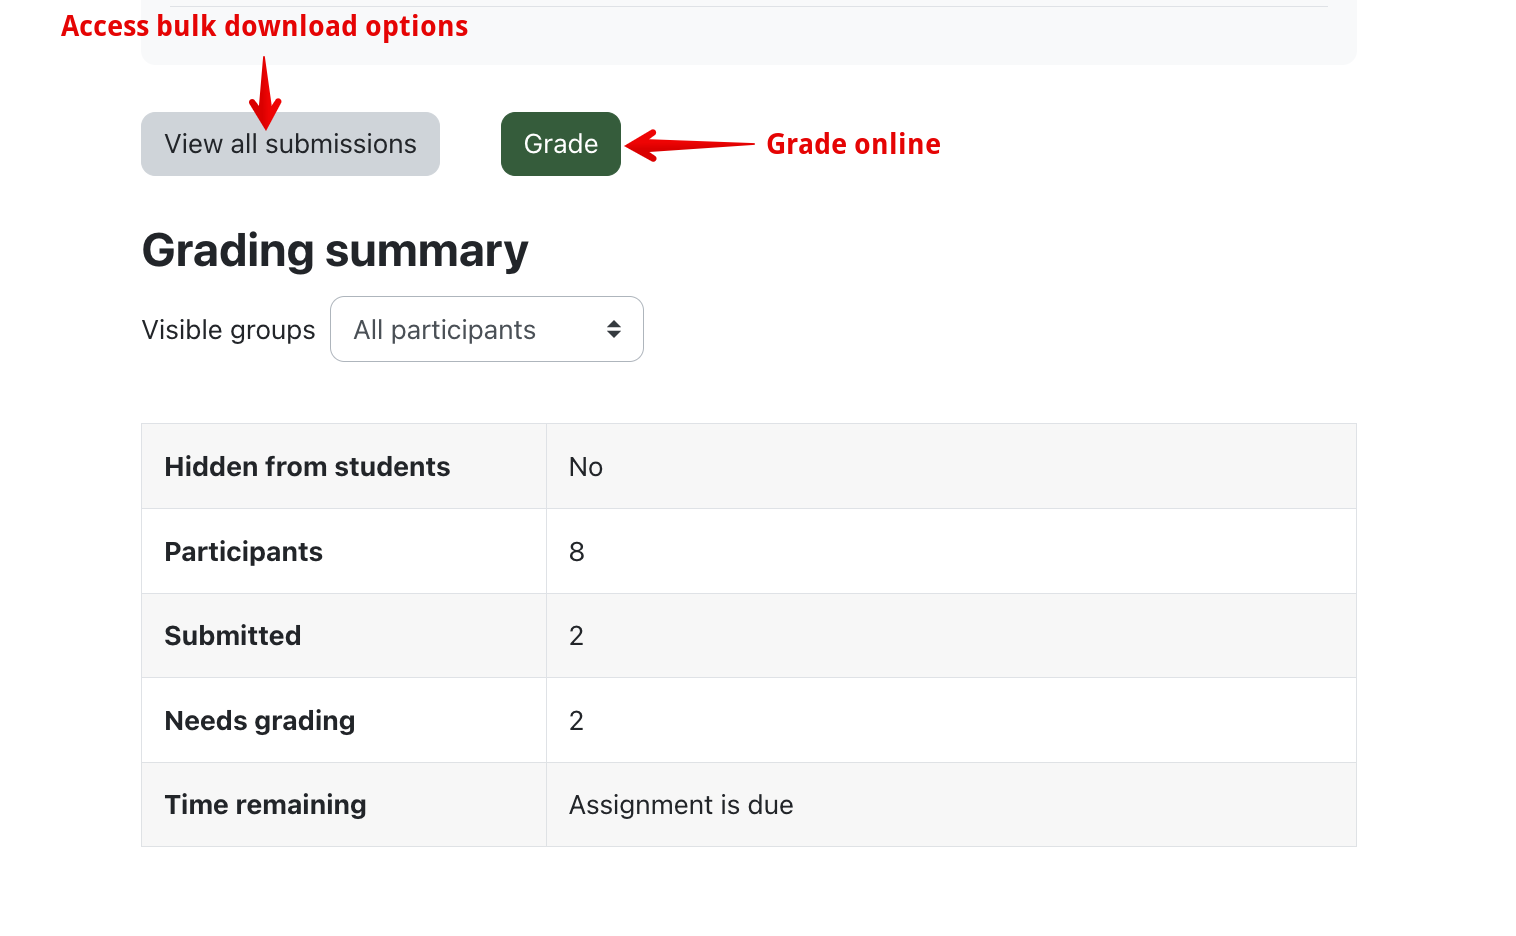Click the No value for Hidden from students

[x=586, y=467]
